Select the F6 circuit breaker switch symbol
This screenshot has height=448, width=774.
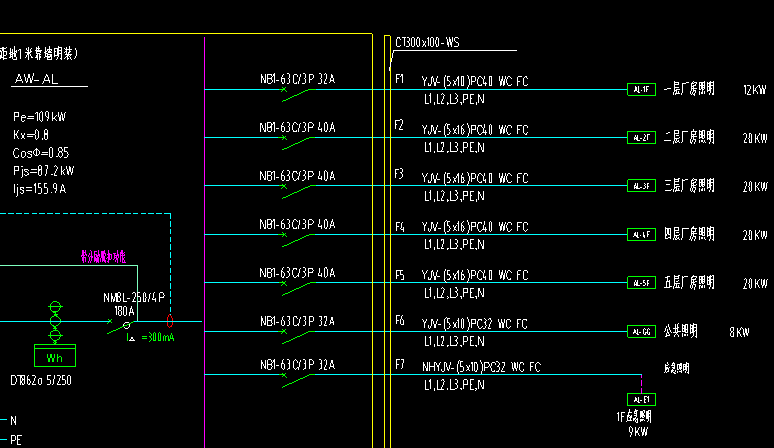(x=296, y=336)
